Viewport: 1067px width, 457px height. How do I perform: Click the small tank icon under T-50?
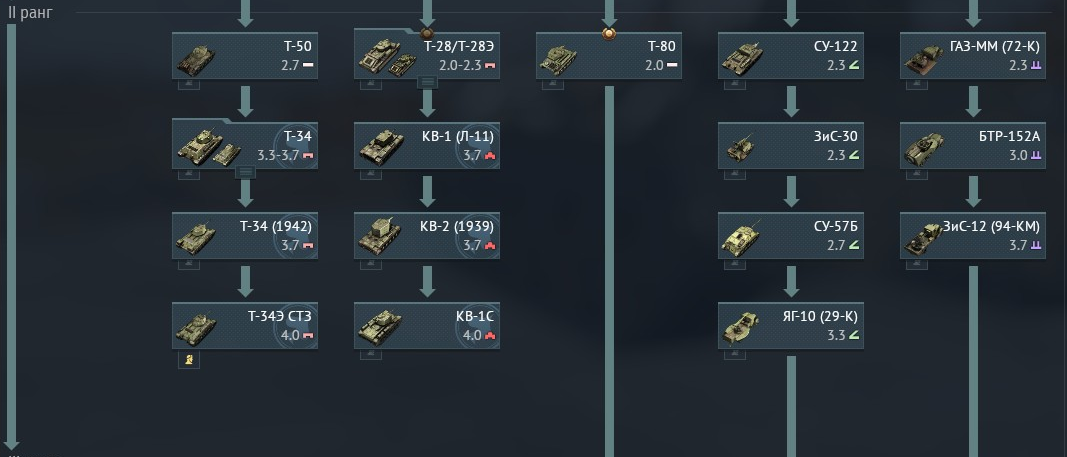(189, 84)
